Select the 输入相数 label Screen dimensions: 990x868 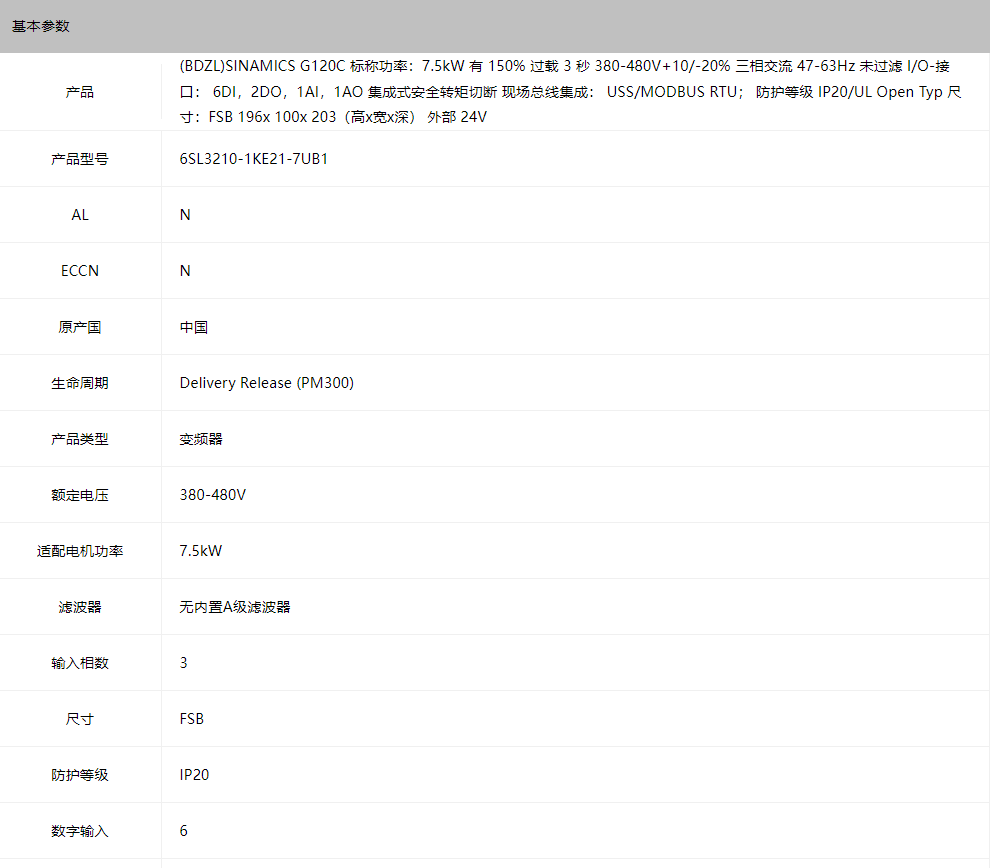pos(80,663)
